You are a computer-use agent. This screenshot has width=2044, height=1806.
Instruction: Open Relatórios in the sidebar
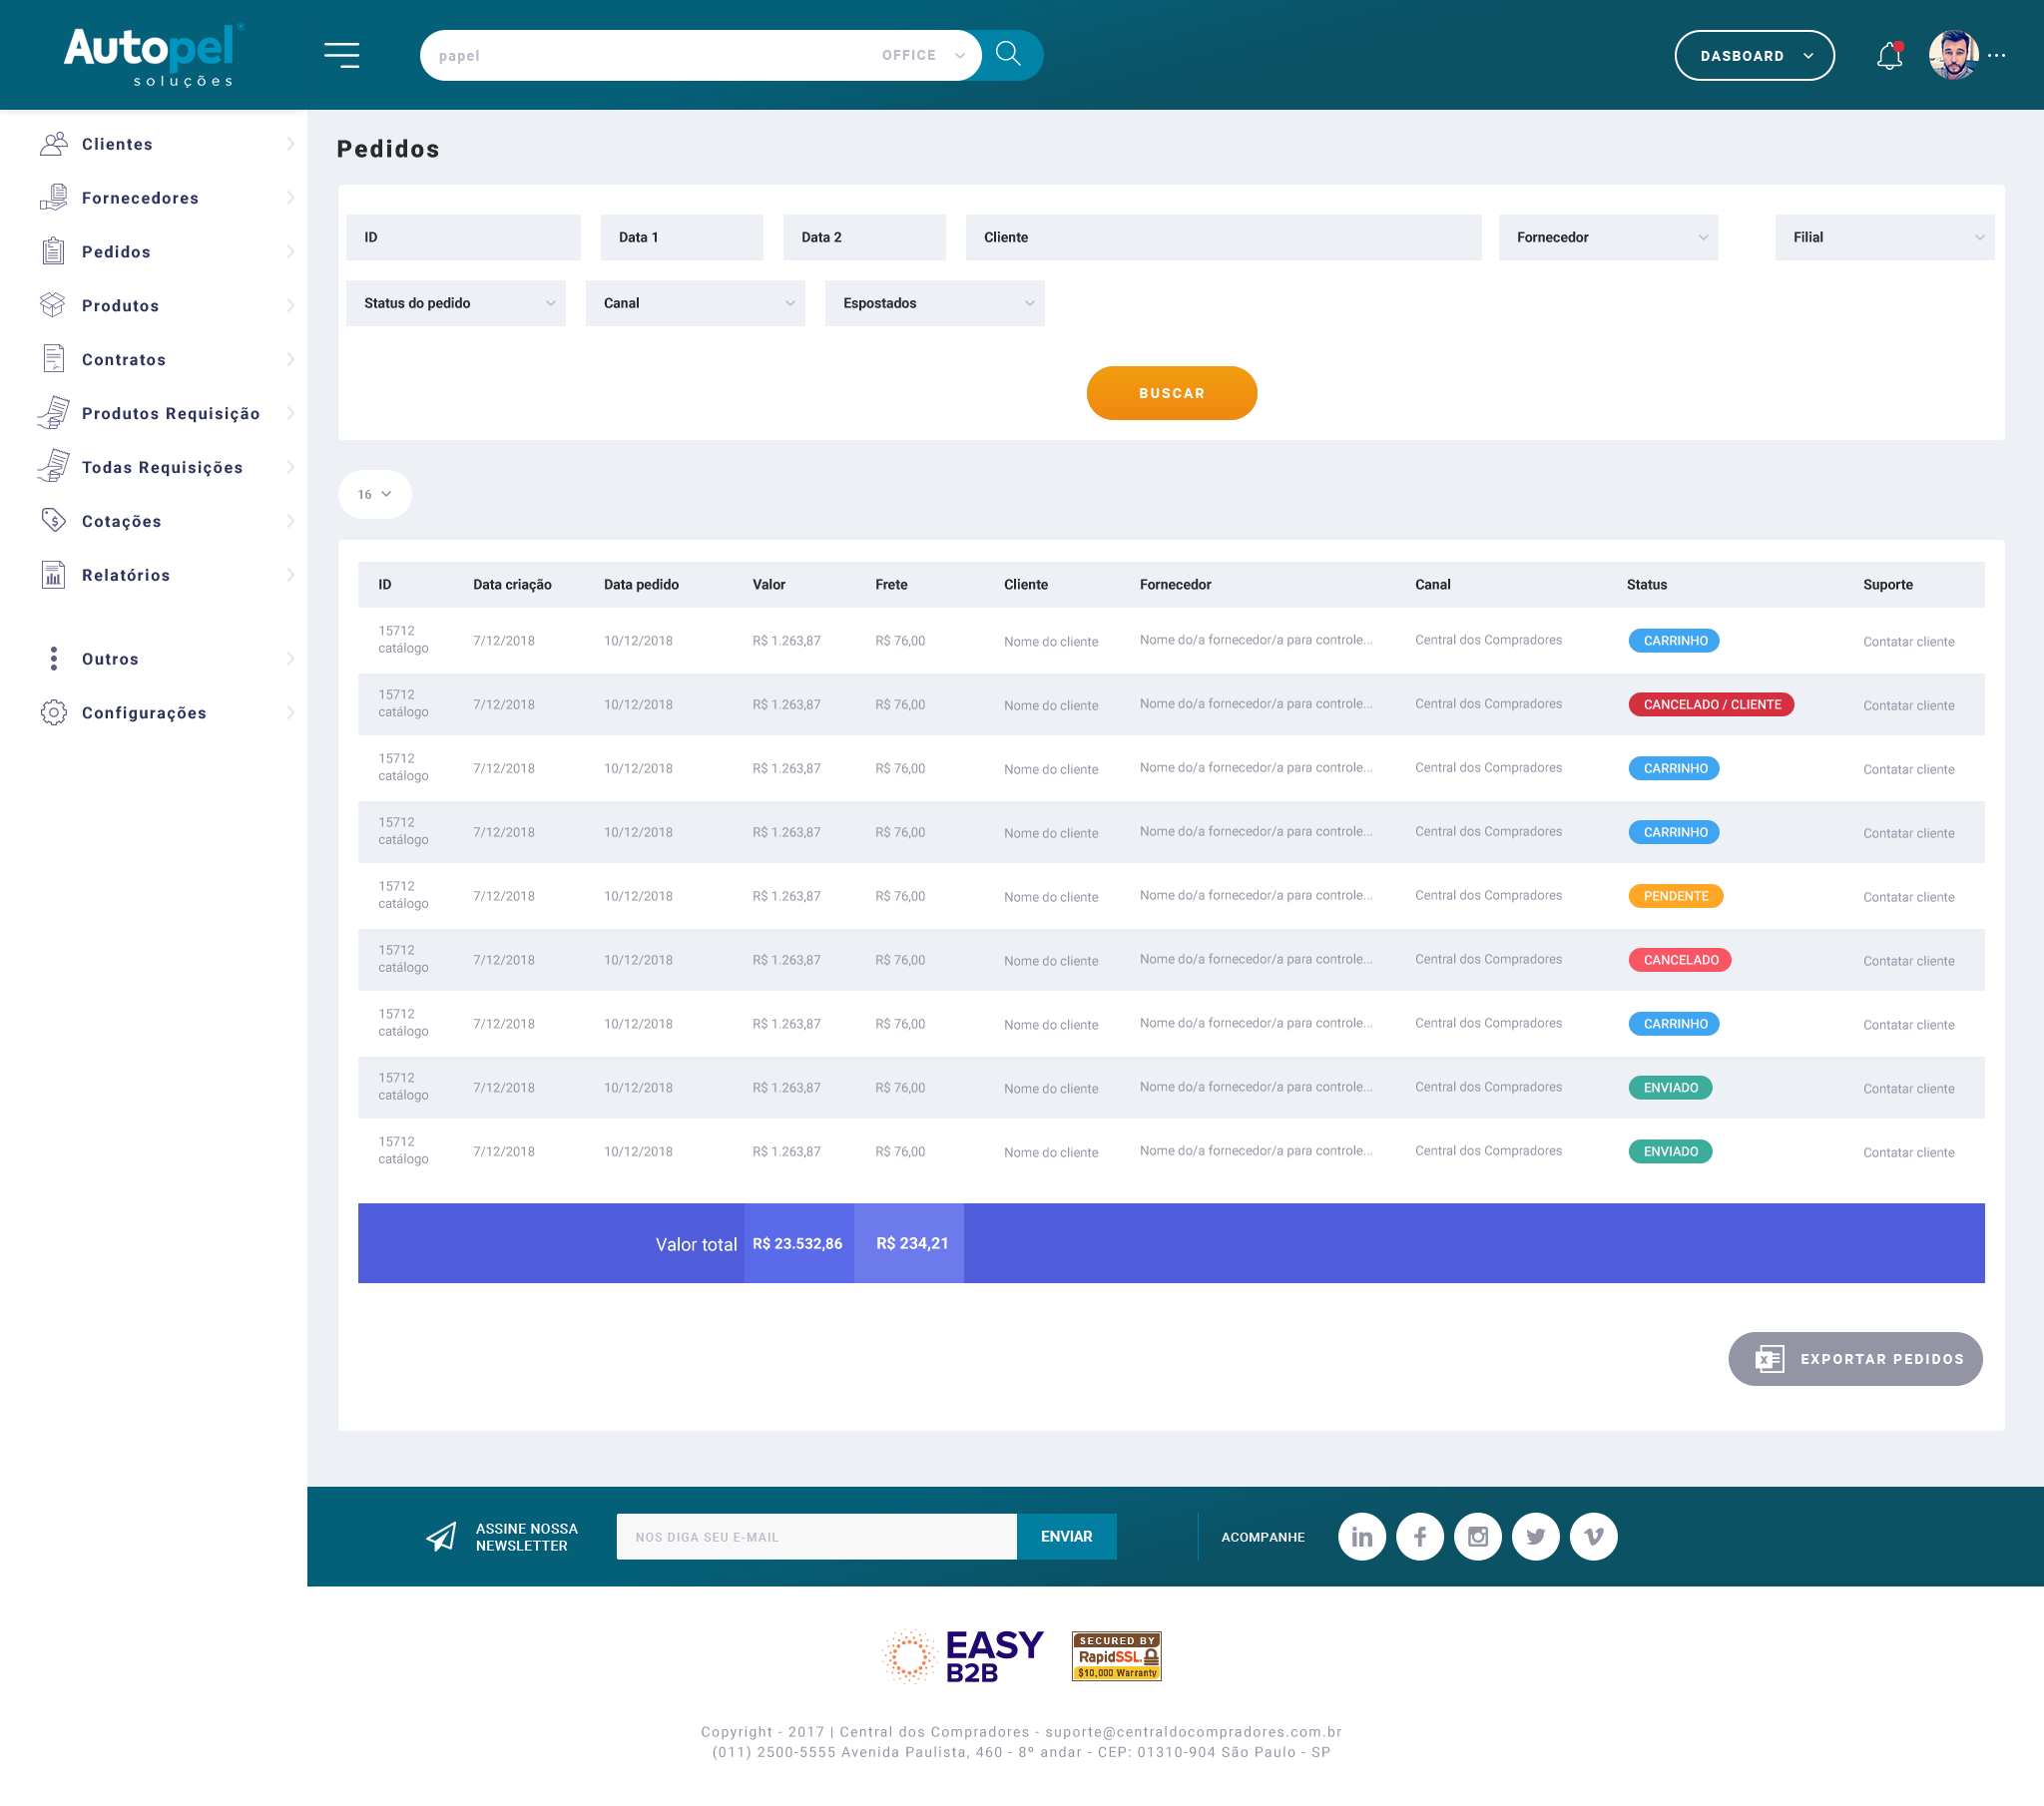(126, 575)
